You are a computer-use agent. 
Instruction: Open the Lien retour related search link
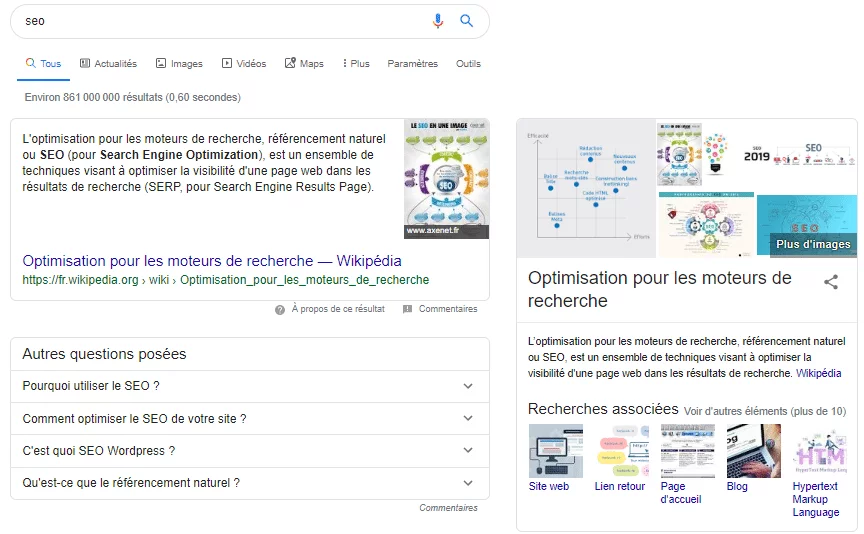click(x=619, y=487)
